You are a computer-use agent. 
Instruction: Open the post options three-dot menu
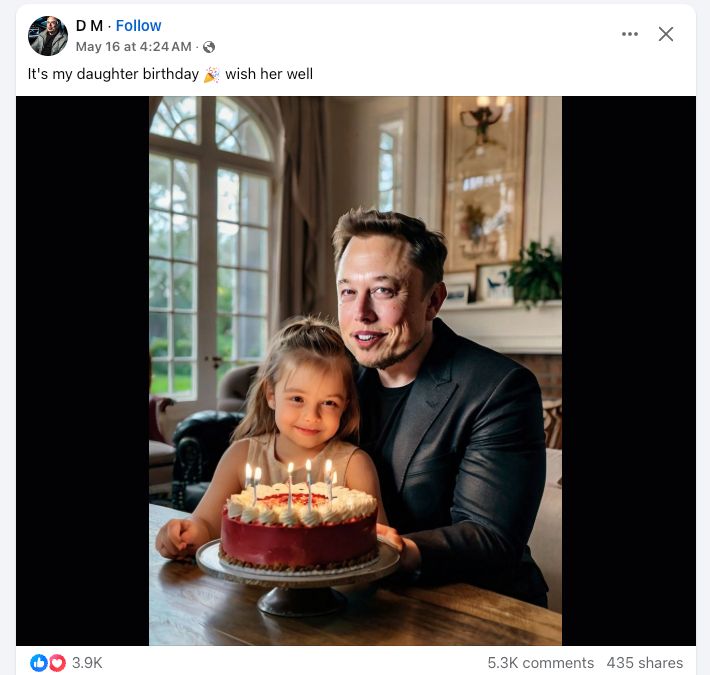coord(629,34)
